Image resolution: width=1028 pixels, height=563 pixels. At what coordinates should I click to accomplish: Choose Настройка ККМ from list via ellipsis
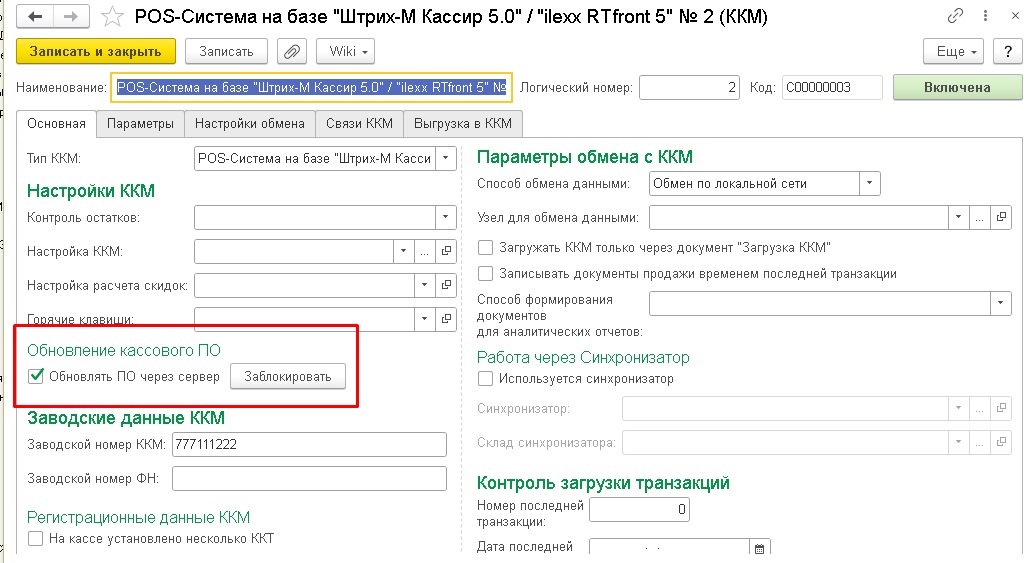pyautogui.click(x=425, y=251)
